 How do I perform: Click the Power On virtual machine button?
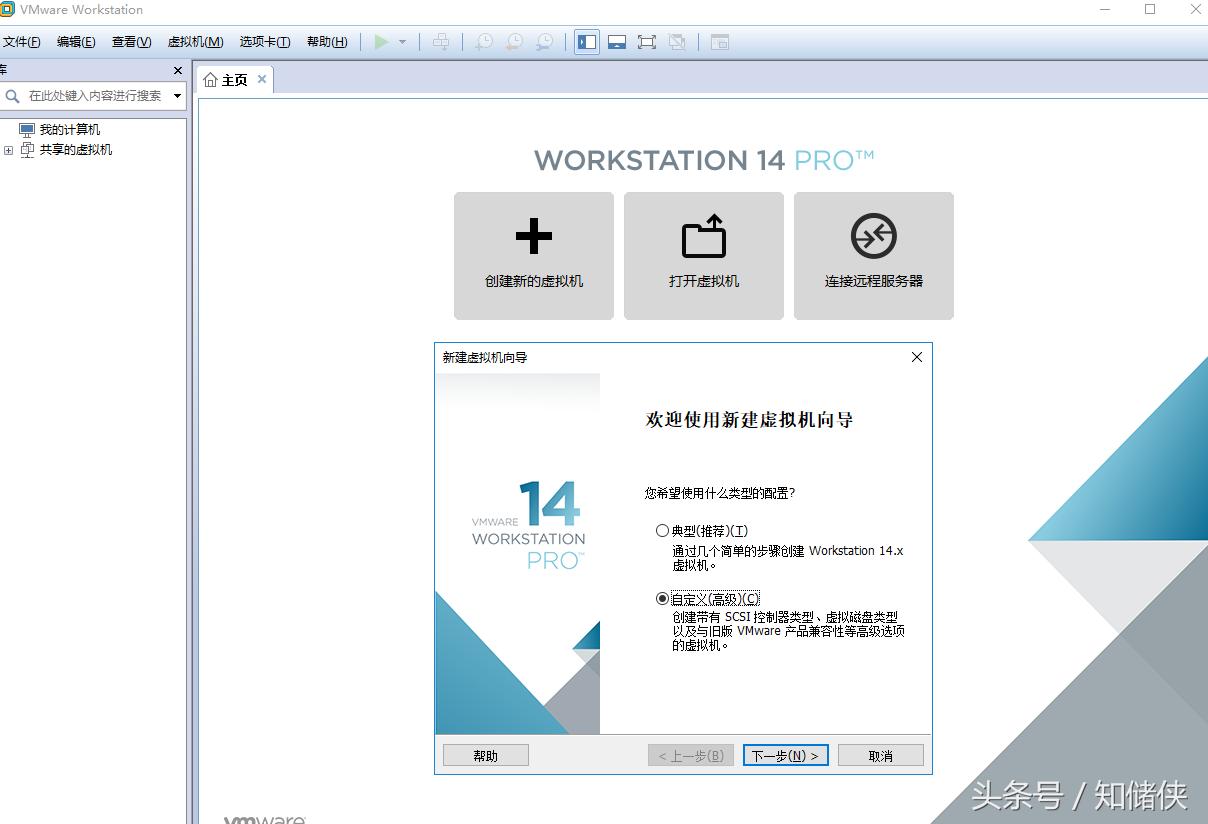(383, 42)
